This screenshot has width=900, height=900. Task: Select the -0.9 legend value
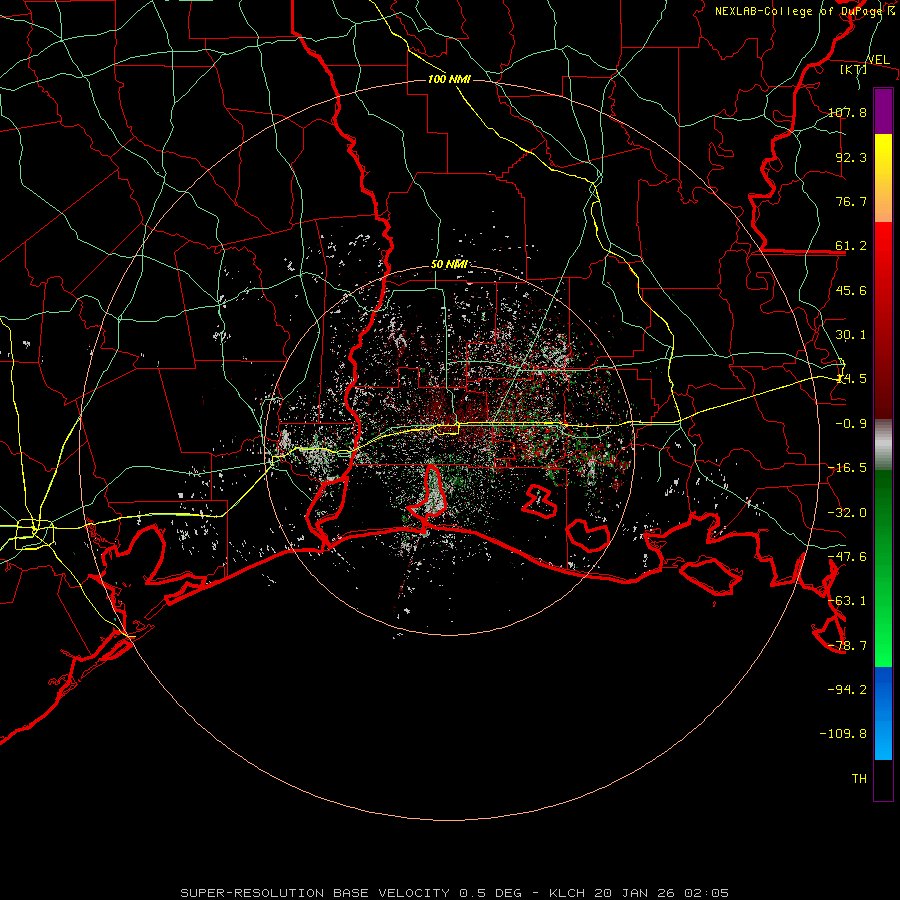click(x=851, y=424)
